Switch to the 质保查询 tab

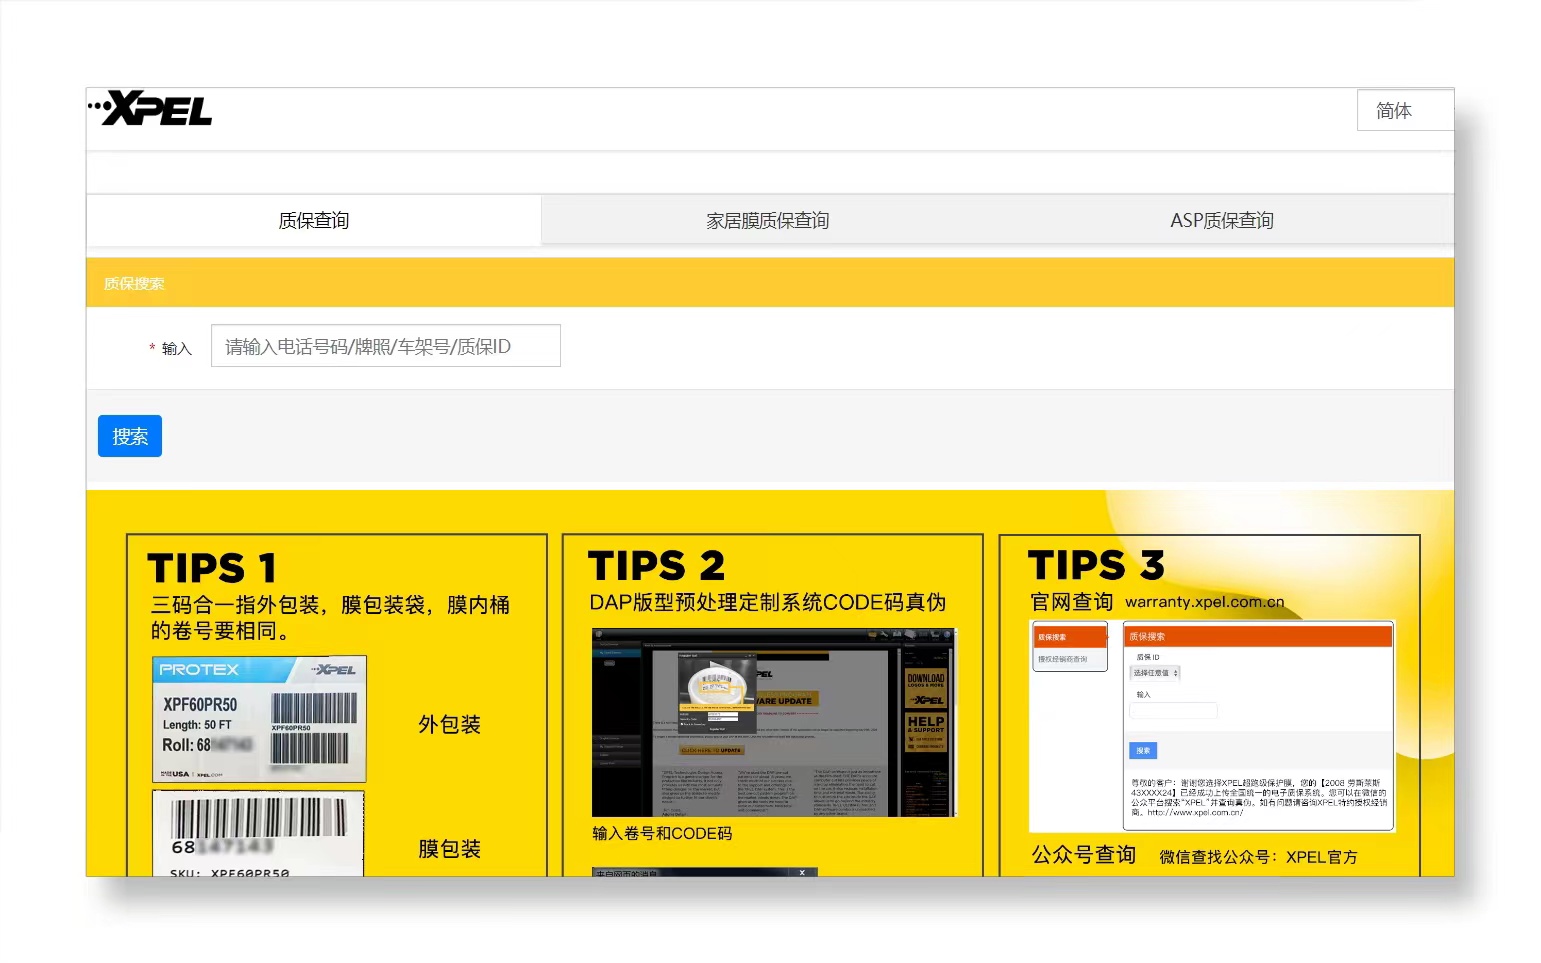pyautogui.click(x=314, y=220)
